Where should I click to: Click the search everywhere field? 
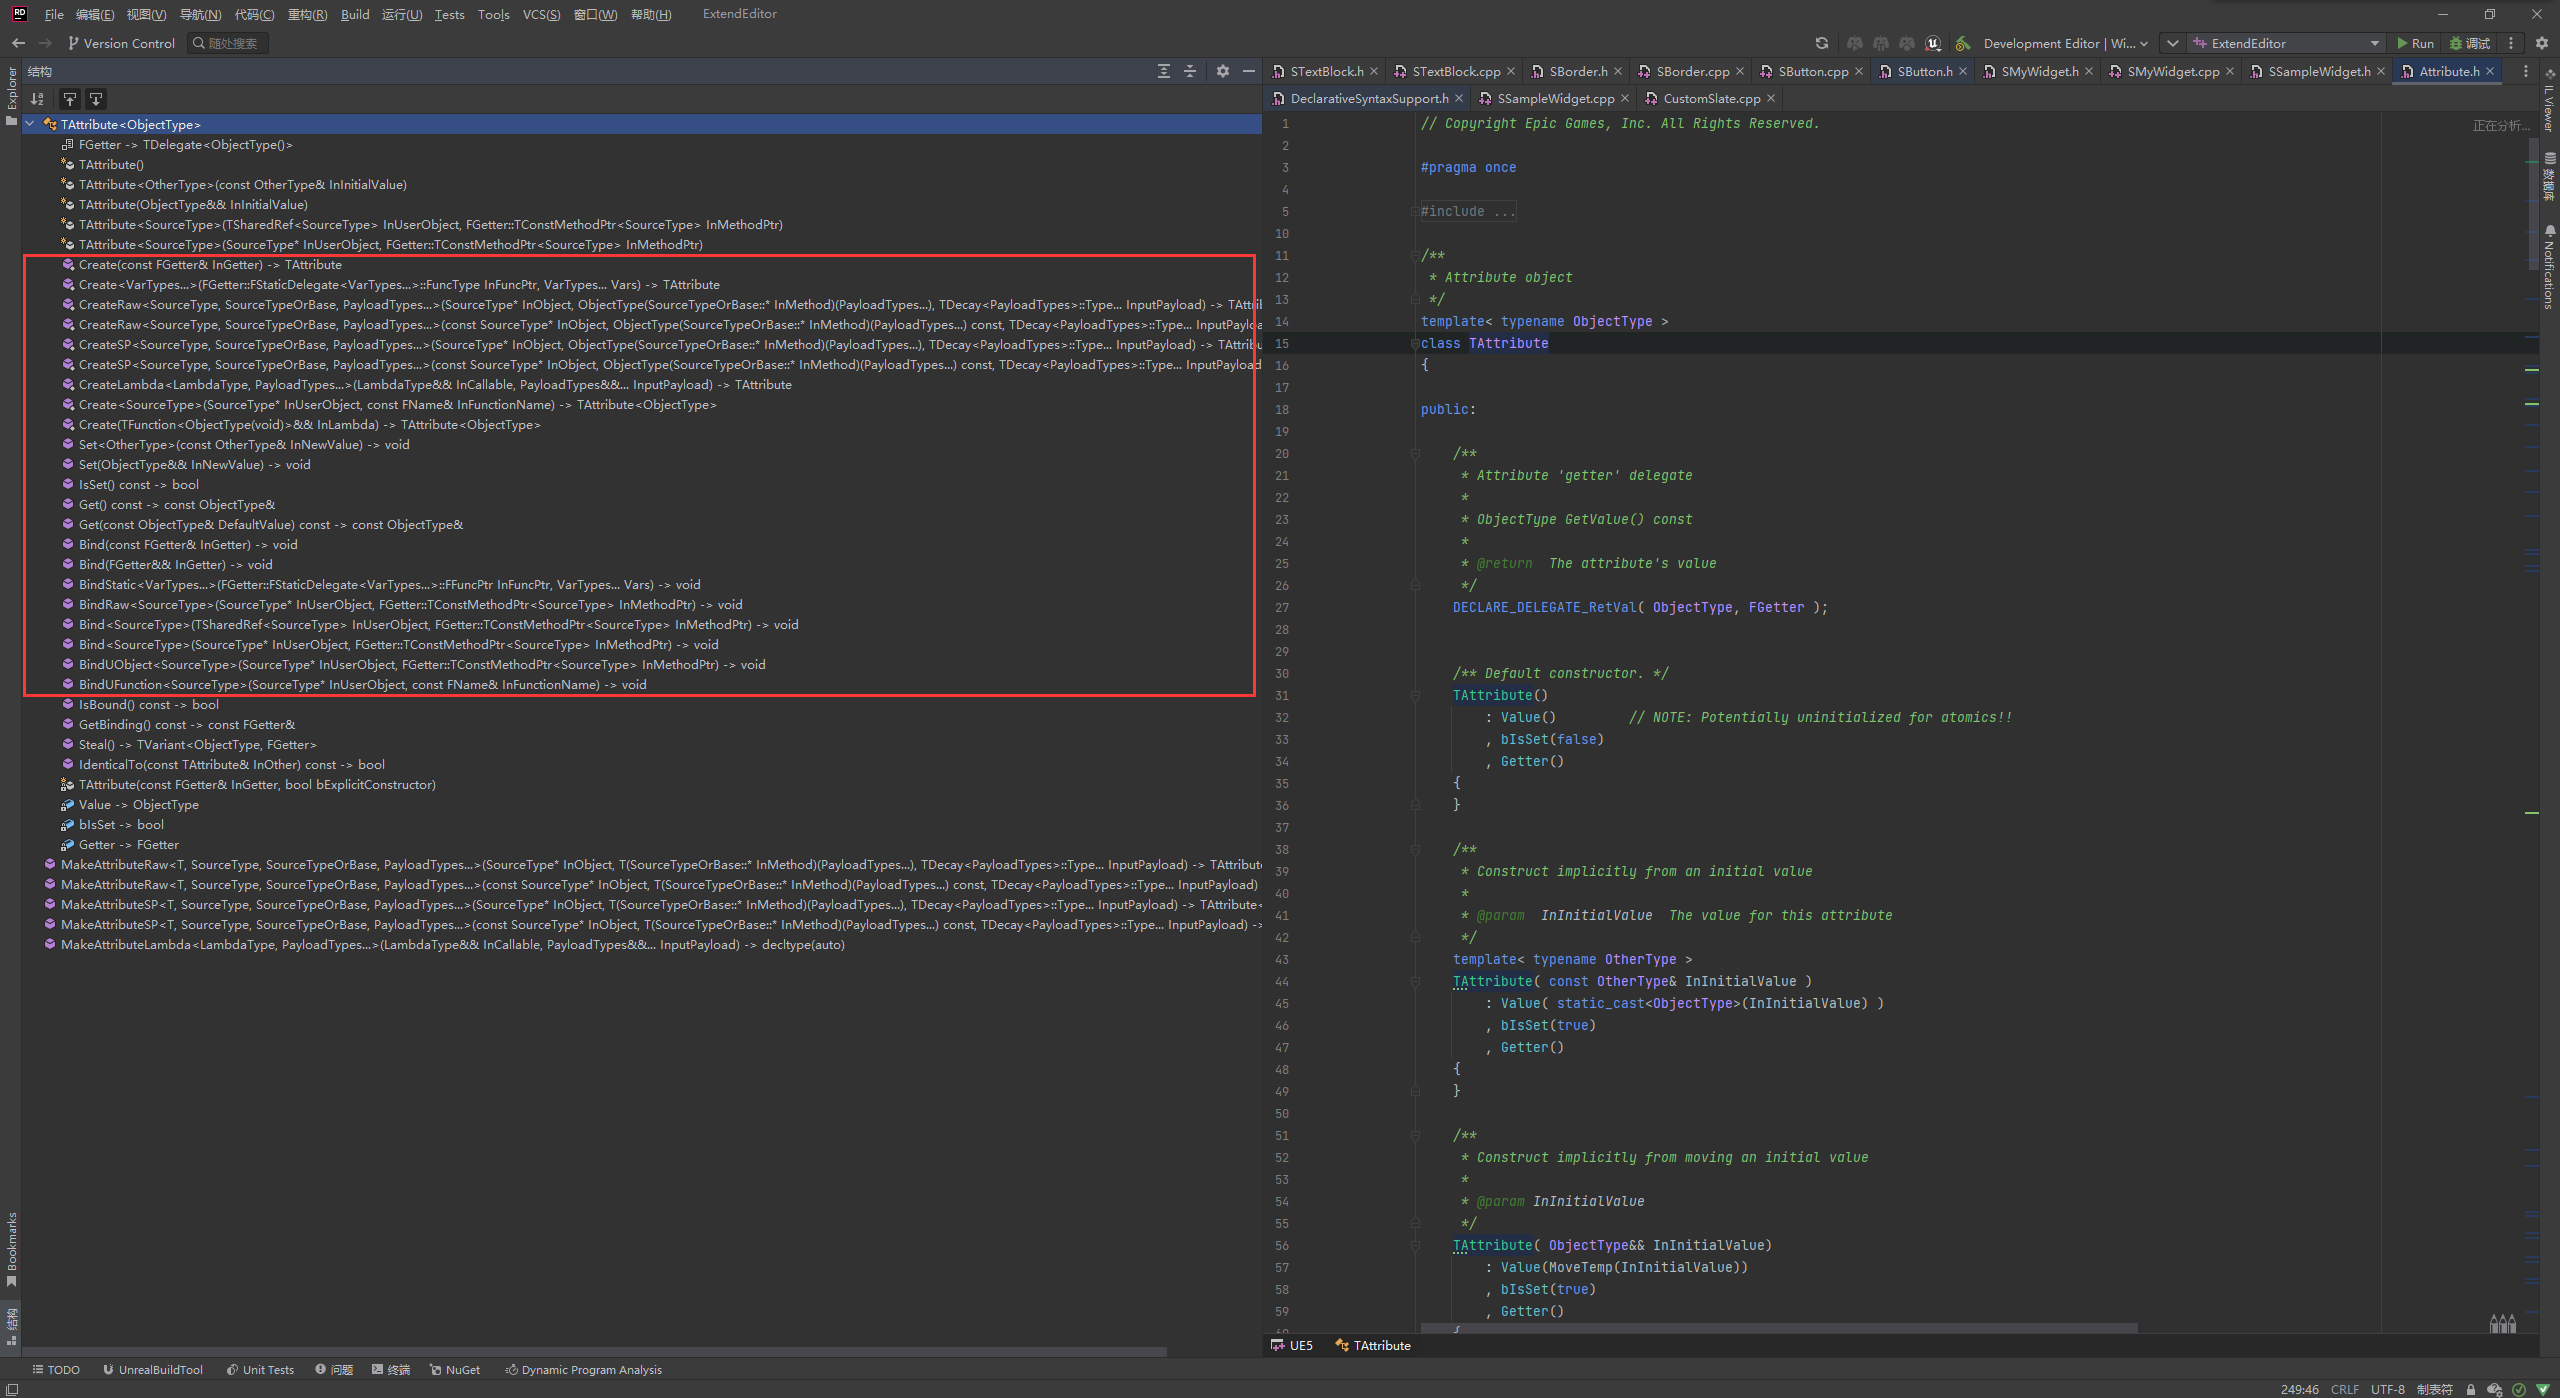point(228,43)
